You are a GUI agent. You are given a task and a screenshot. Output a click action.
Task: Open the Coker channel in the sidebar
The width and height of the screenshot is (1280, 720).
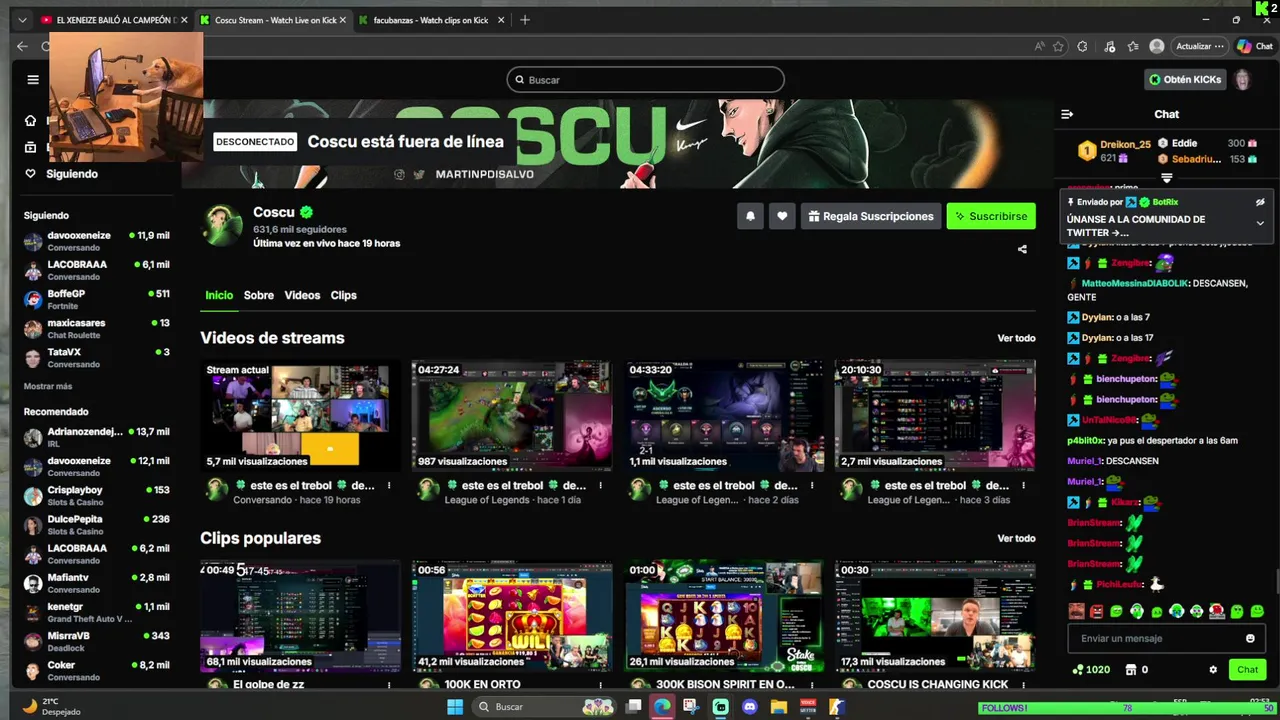97,670
